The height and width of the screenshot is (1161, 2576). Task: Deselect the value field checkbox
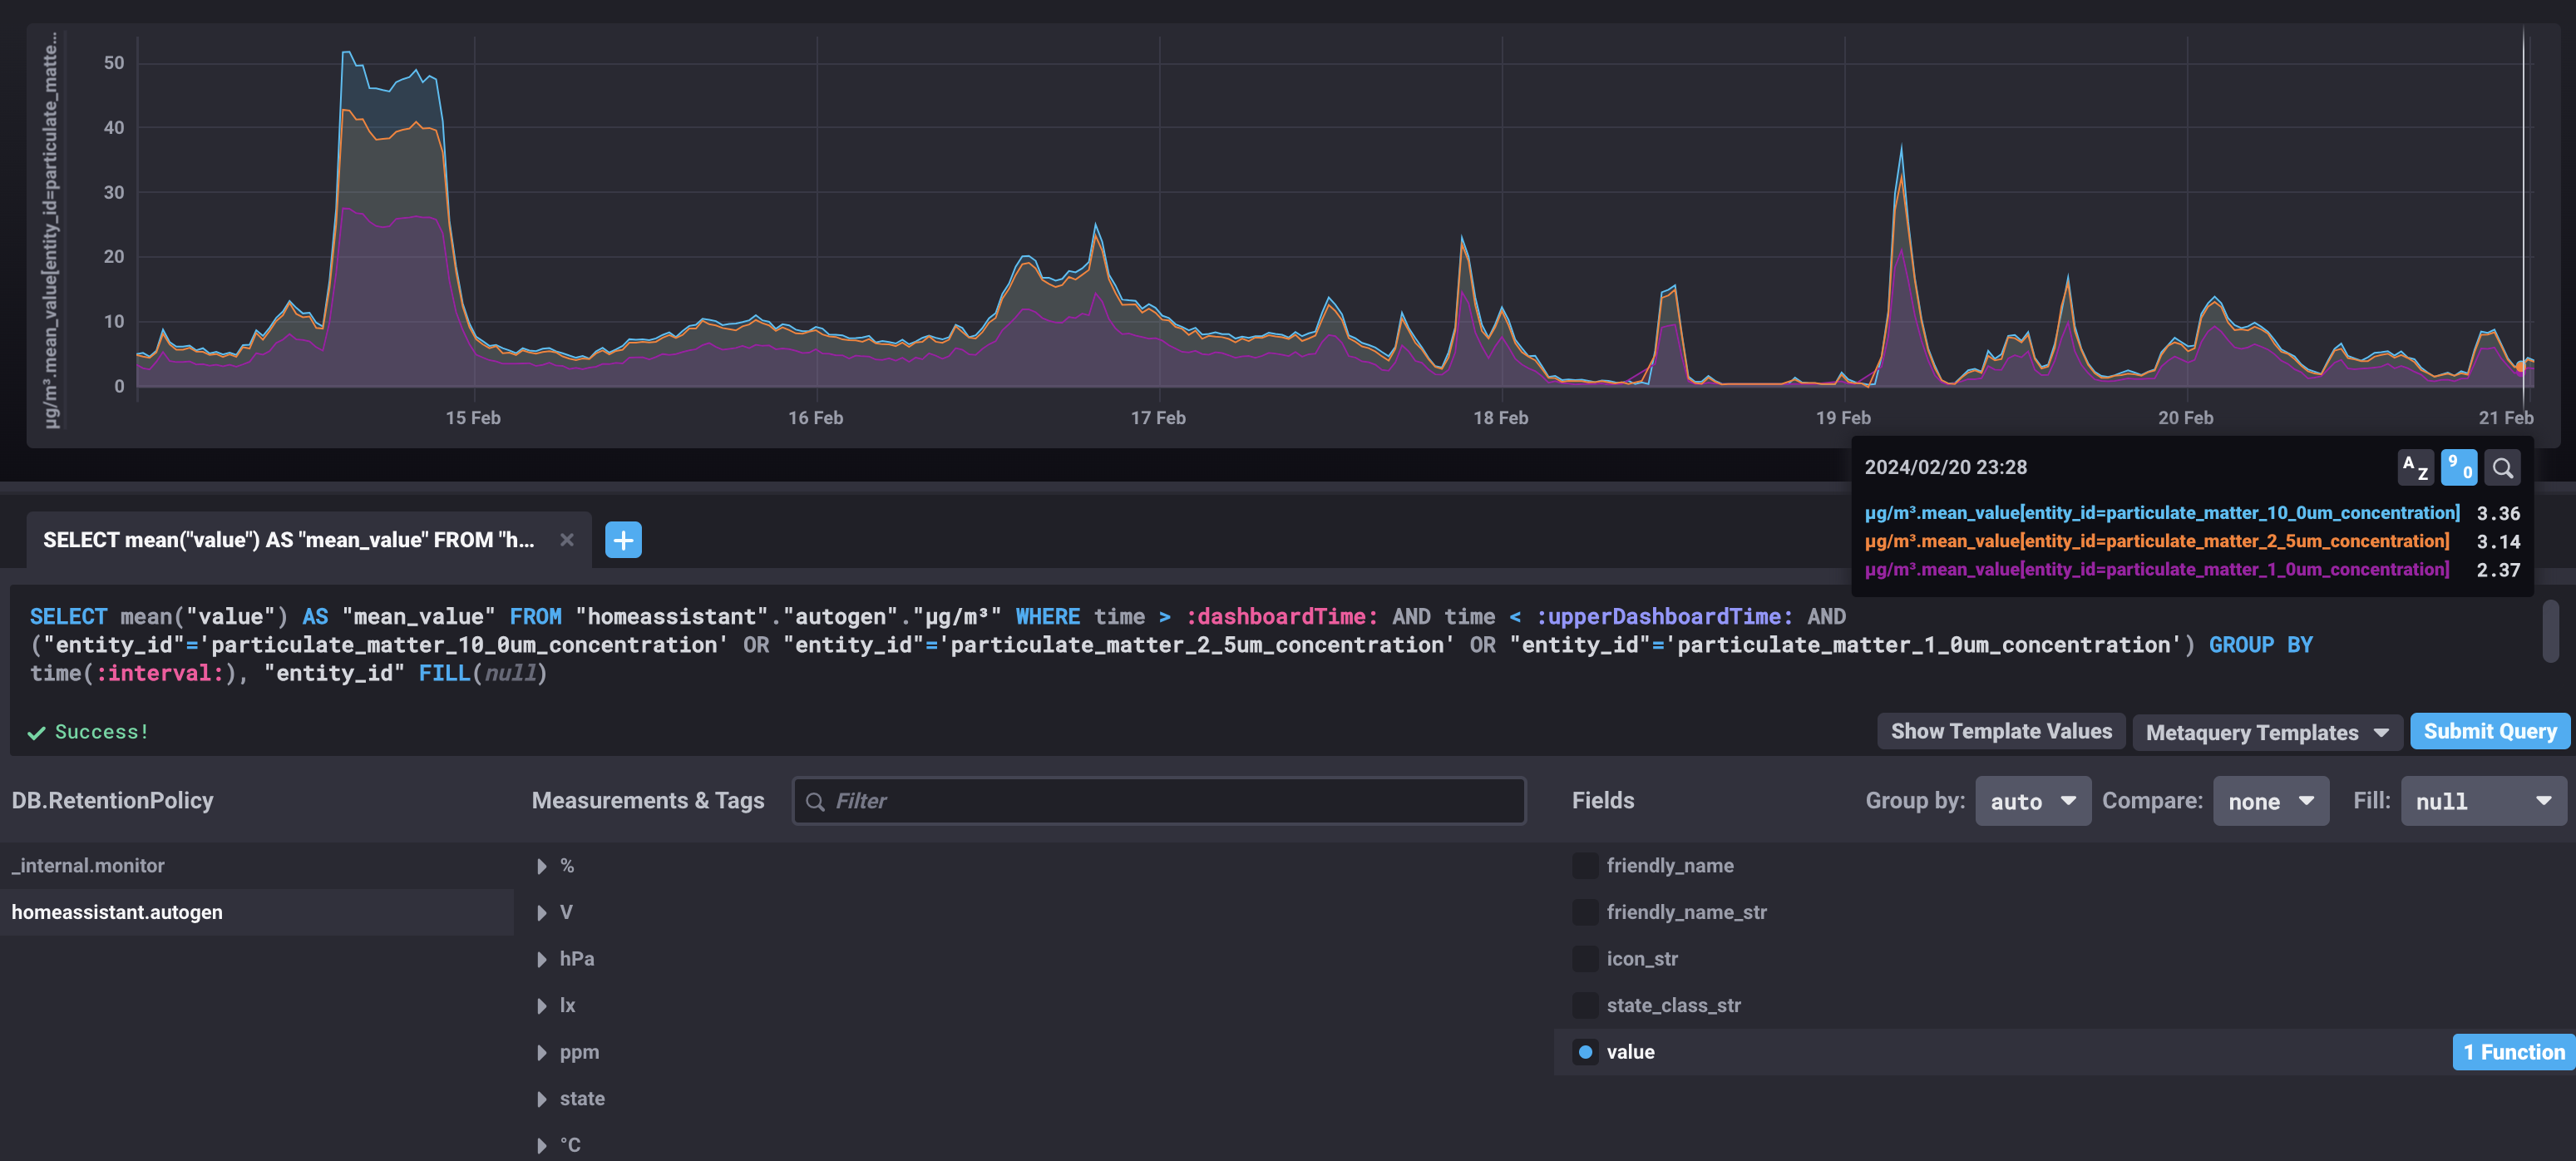click(1585, 1052)
